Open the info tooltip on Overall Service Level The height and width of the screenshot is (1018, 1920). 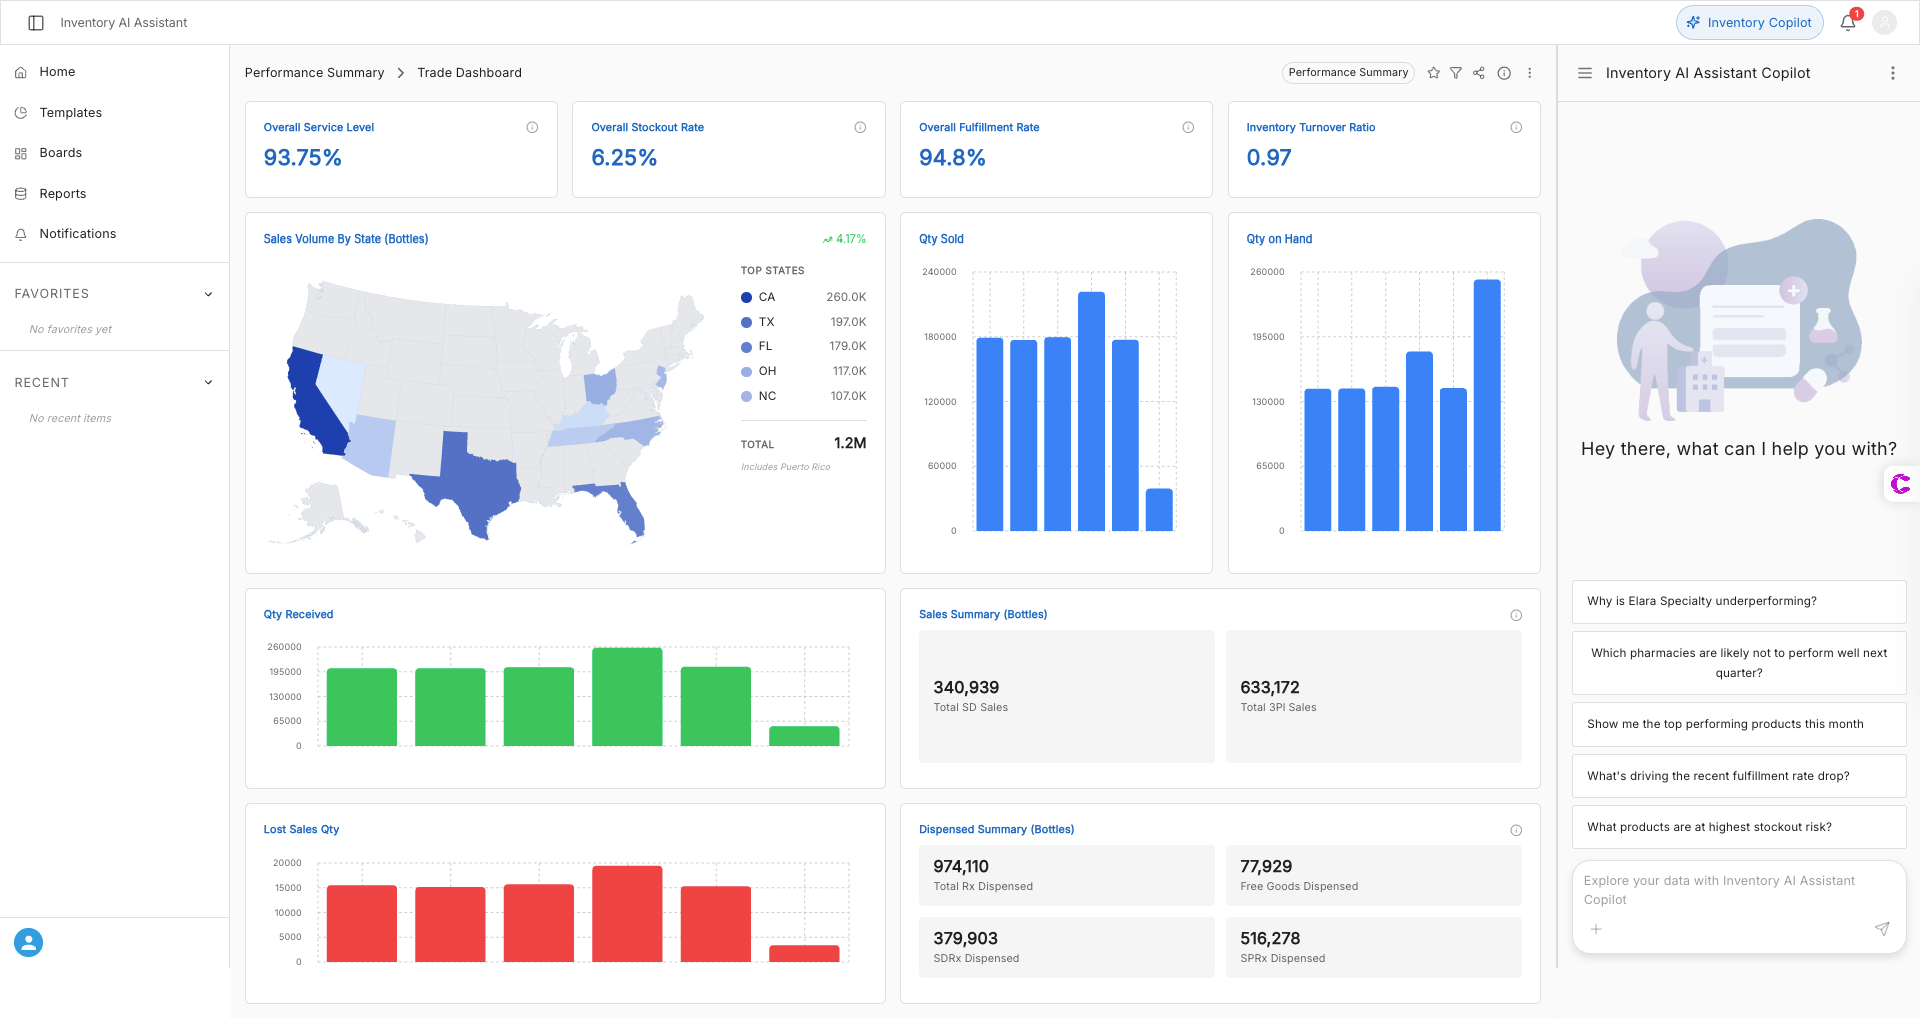[x=532, y=127]
